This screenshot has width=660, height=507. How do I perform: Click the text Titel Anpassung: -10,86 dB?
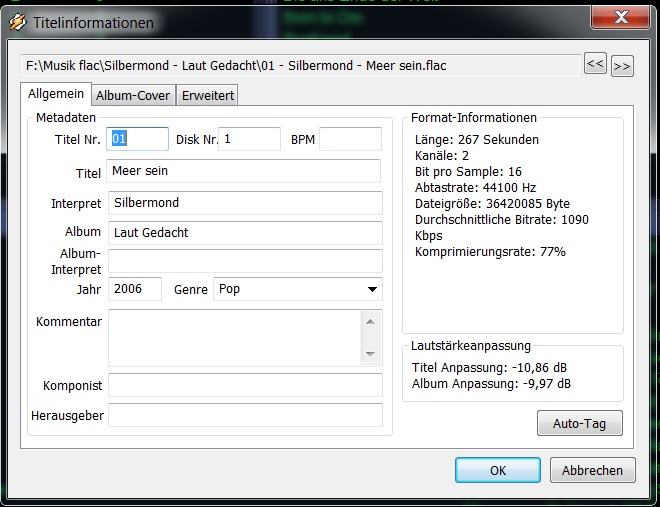point(489,368)
